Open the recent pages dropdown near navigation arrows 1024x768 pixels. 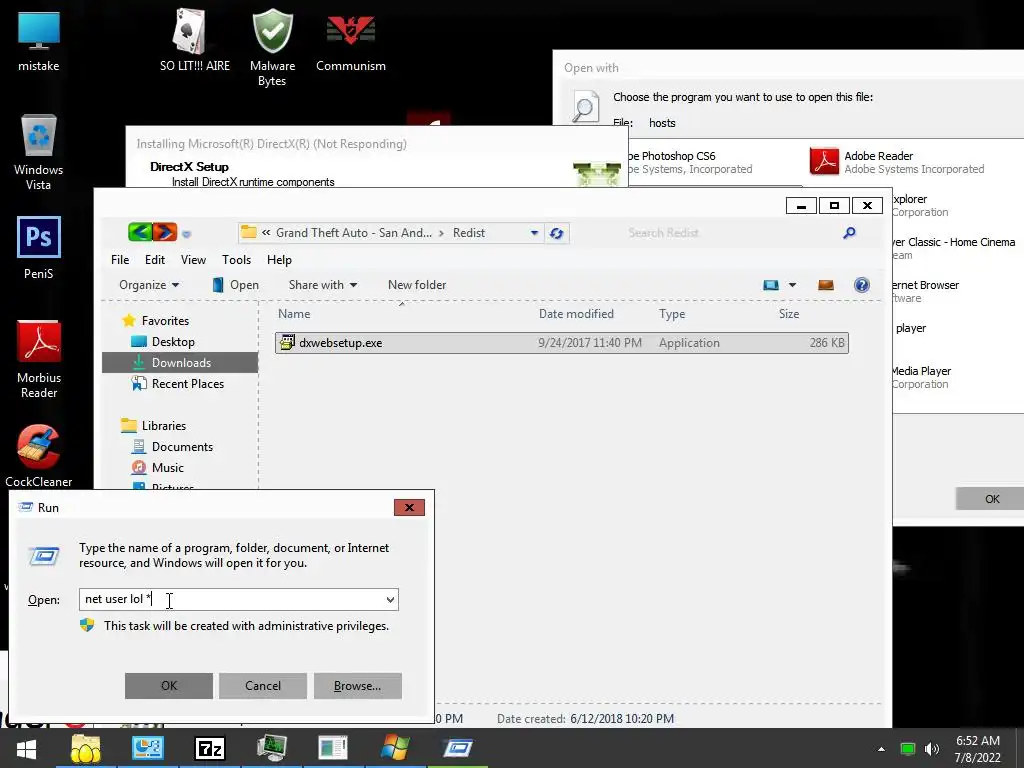click(x=187, y=234)
